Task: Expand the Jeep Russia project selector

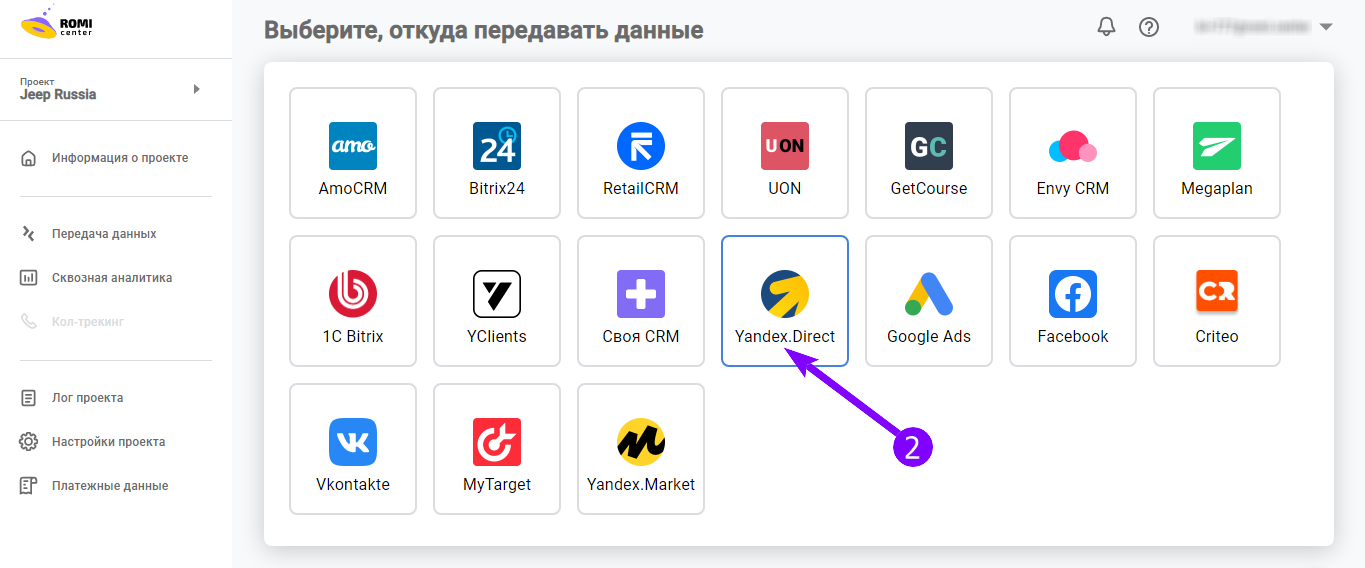Action: tap(116, 88)
